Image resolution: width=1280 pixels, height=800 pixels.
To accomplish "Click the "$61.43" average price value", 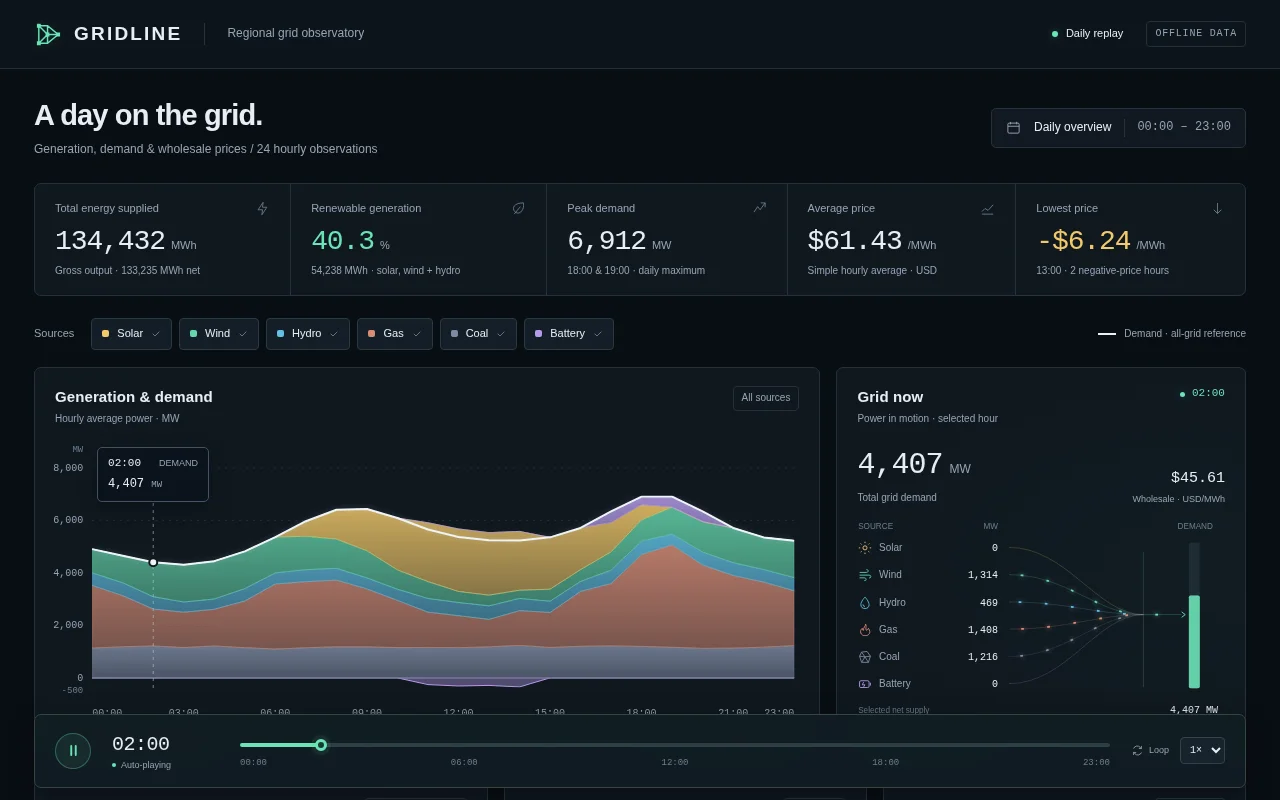I will tap(855, 241).
